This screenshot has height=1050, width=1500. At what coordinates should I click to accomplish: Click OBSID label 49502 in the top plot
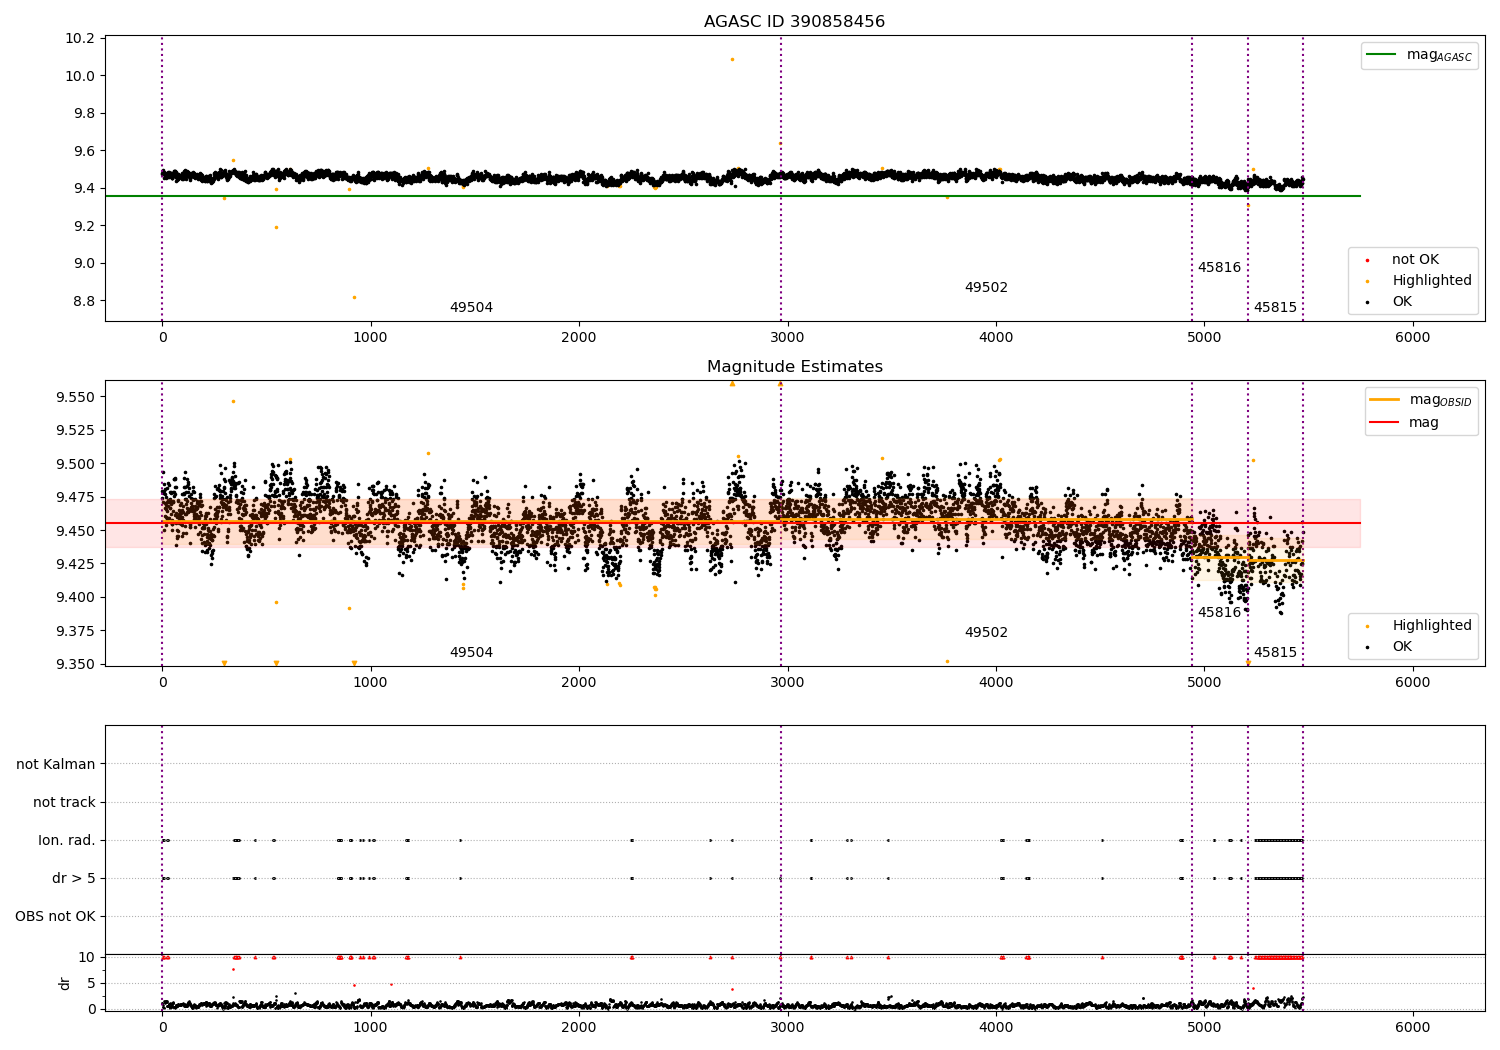(x=986, y=288)
